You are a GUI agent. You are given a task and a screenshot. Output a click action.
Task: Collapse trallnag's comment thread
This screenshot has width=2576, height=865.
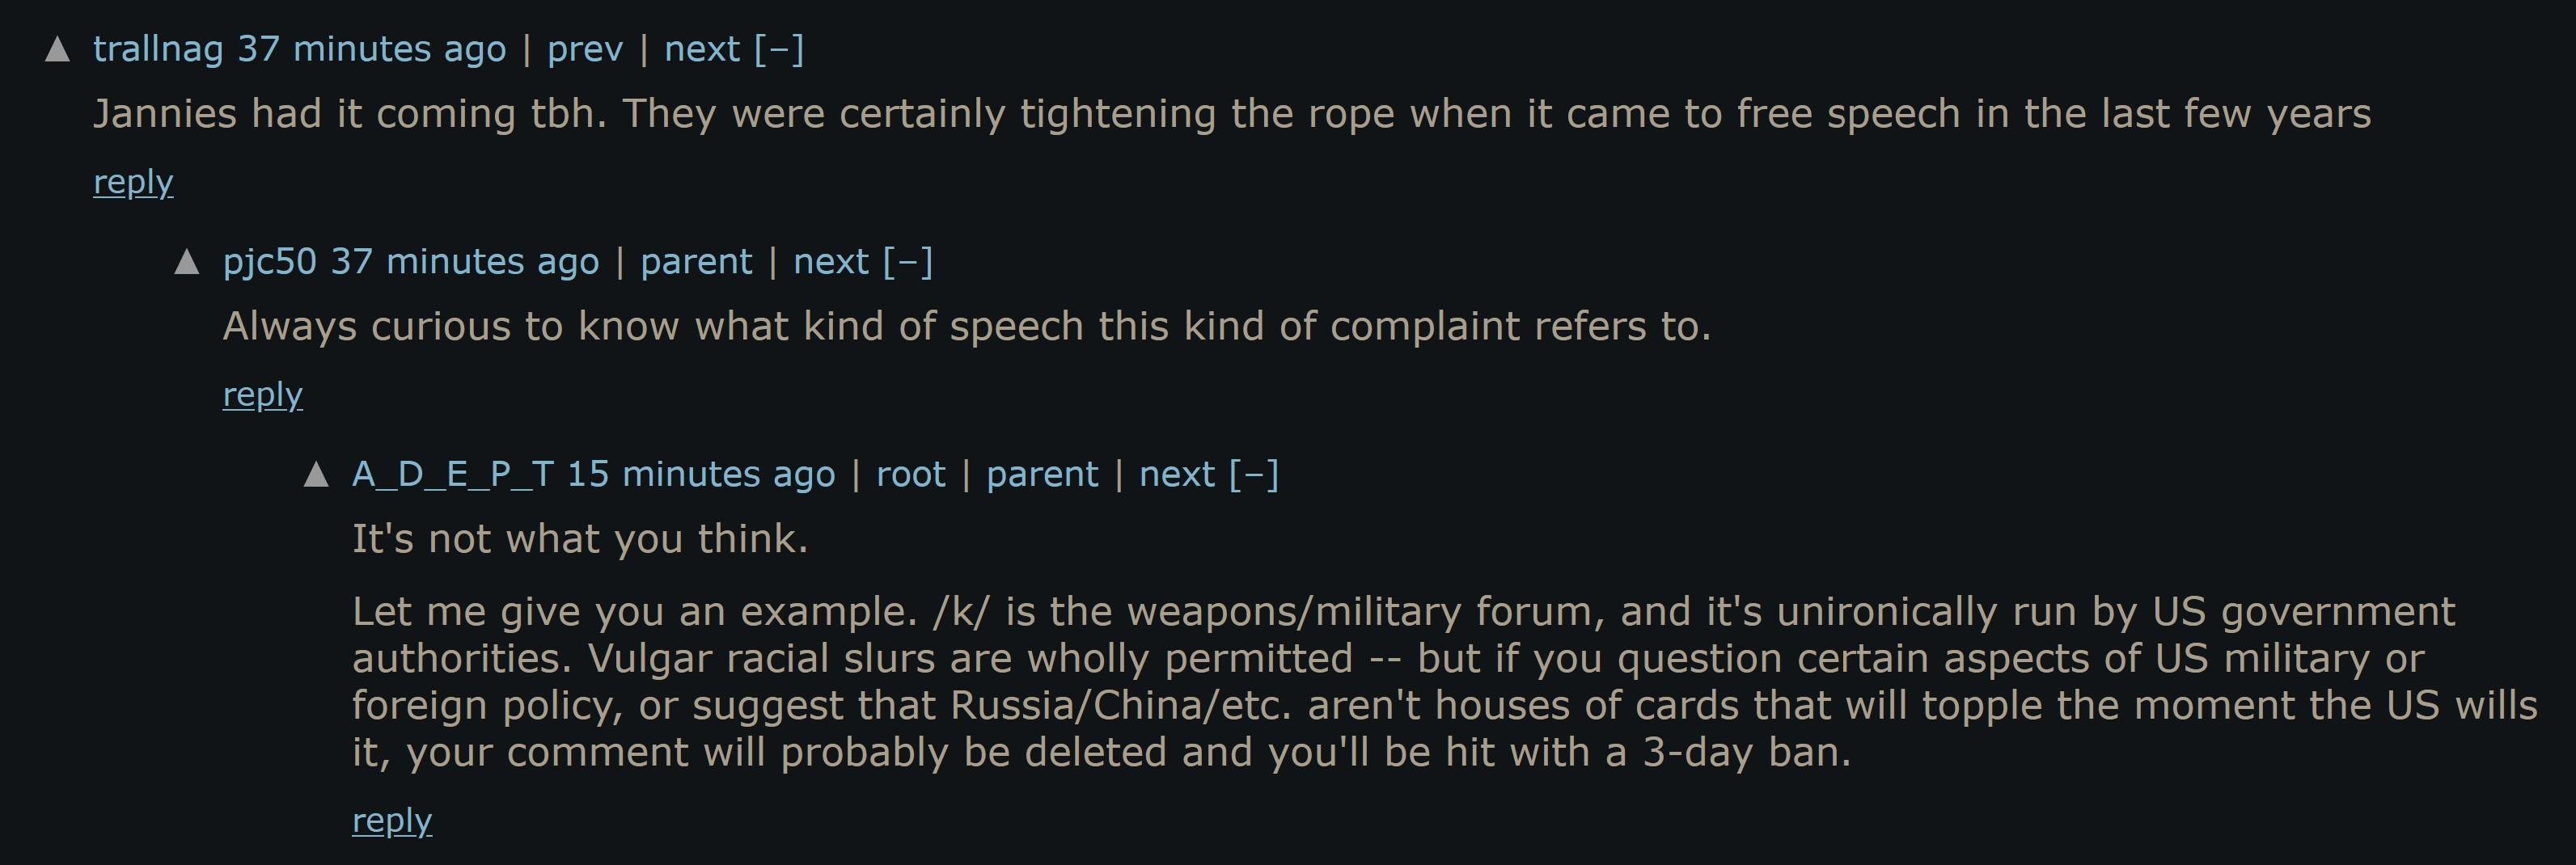click(x=779, y=49)
